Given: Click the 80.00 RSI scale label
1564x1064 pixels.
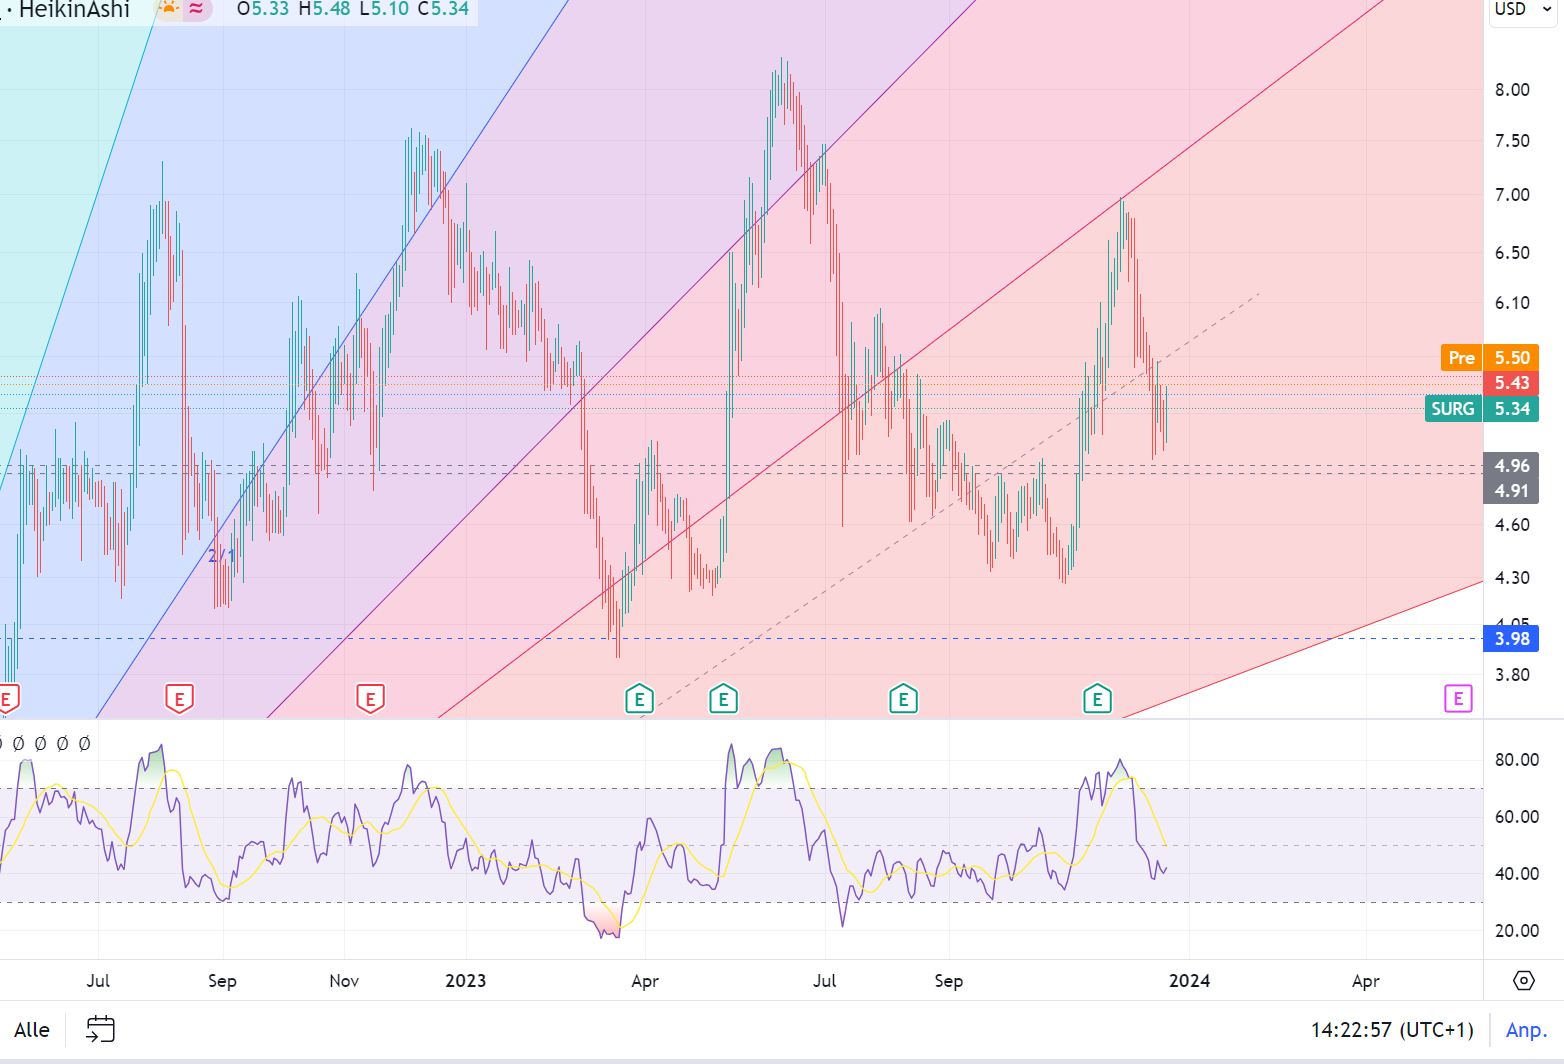Looking at the screenshot, I should tap(1516, 759).
